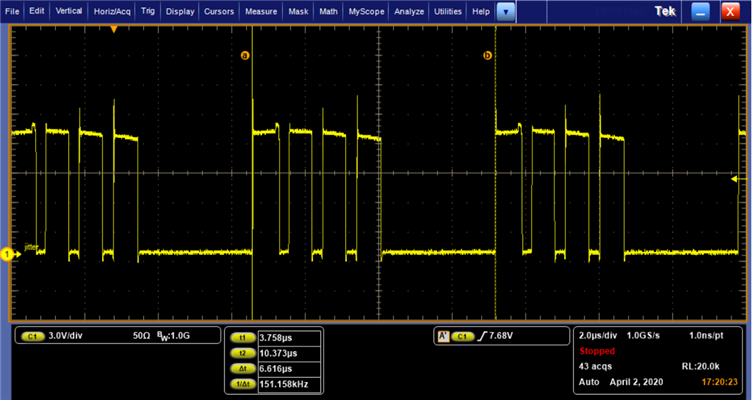Click the 1/Δt frequency readout label
The width and height of the screenshot is (753, 400).
click(x=241, y=383)
